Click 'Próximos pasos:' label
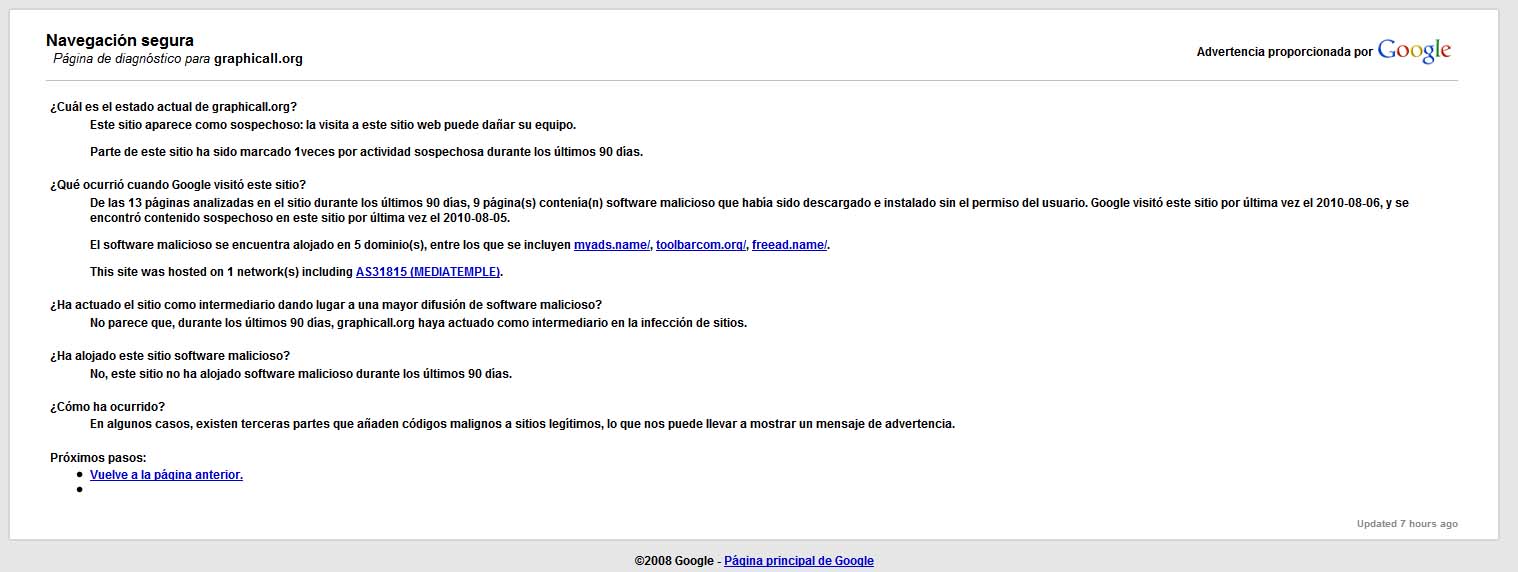 98,458
